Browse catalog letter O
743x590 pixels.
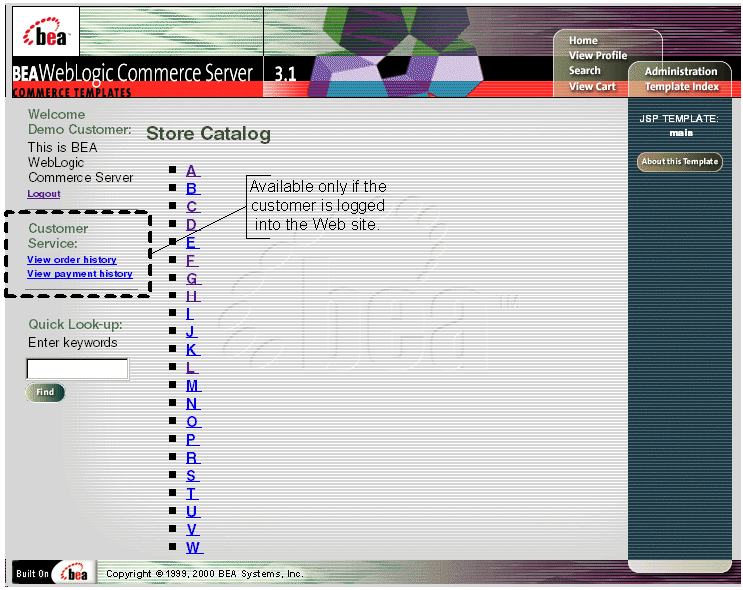(193, 422)
